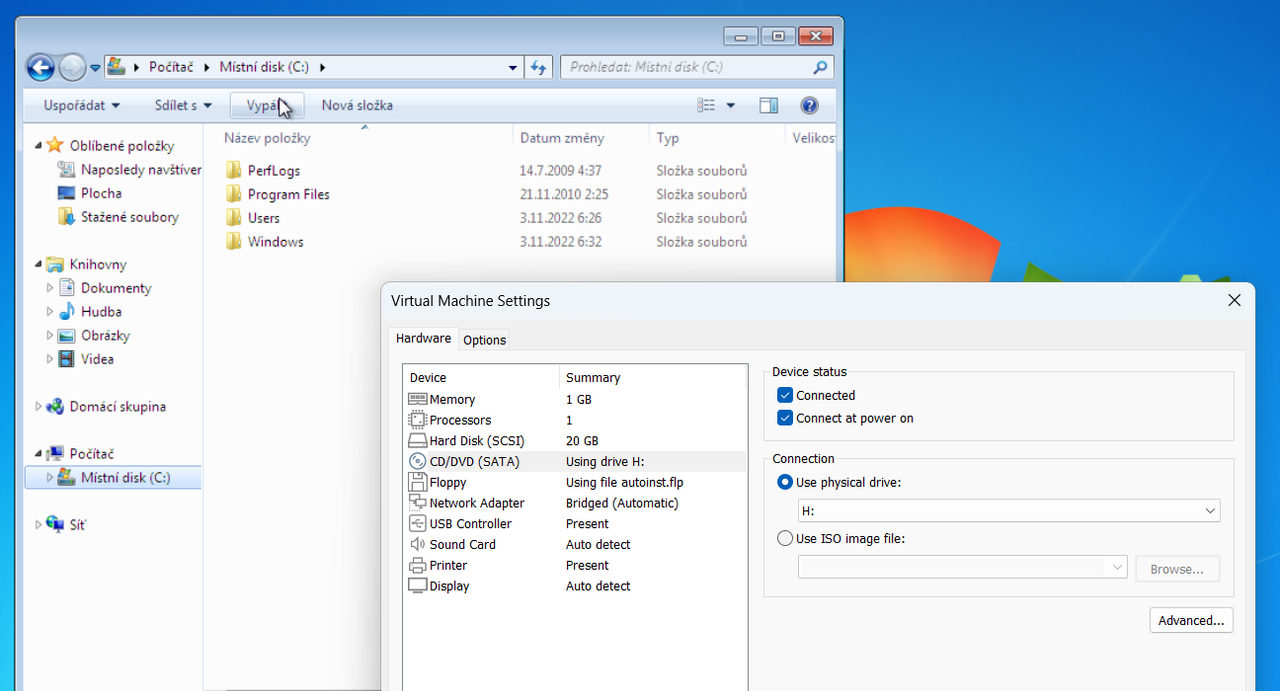The height and width of the screenshot is (691, 1280).
Task: Open the Uspořádat menu
Action: pyautogui.click(x=82, y=105)
